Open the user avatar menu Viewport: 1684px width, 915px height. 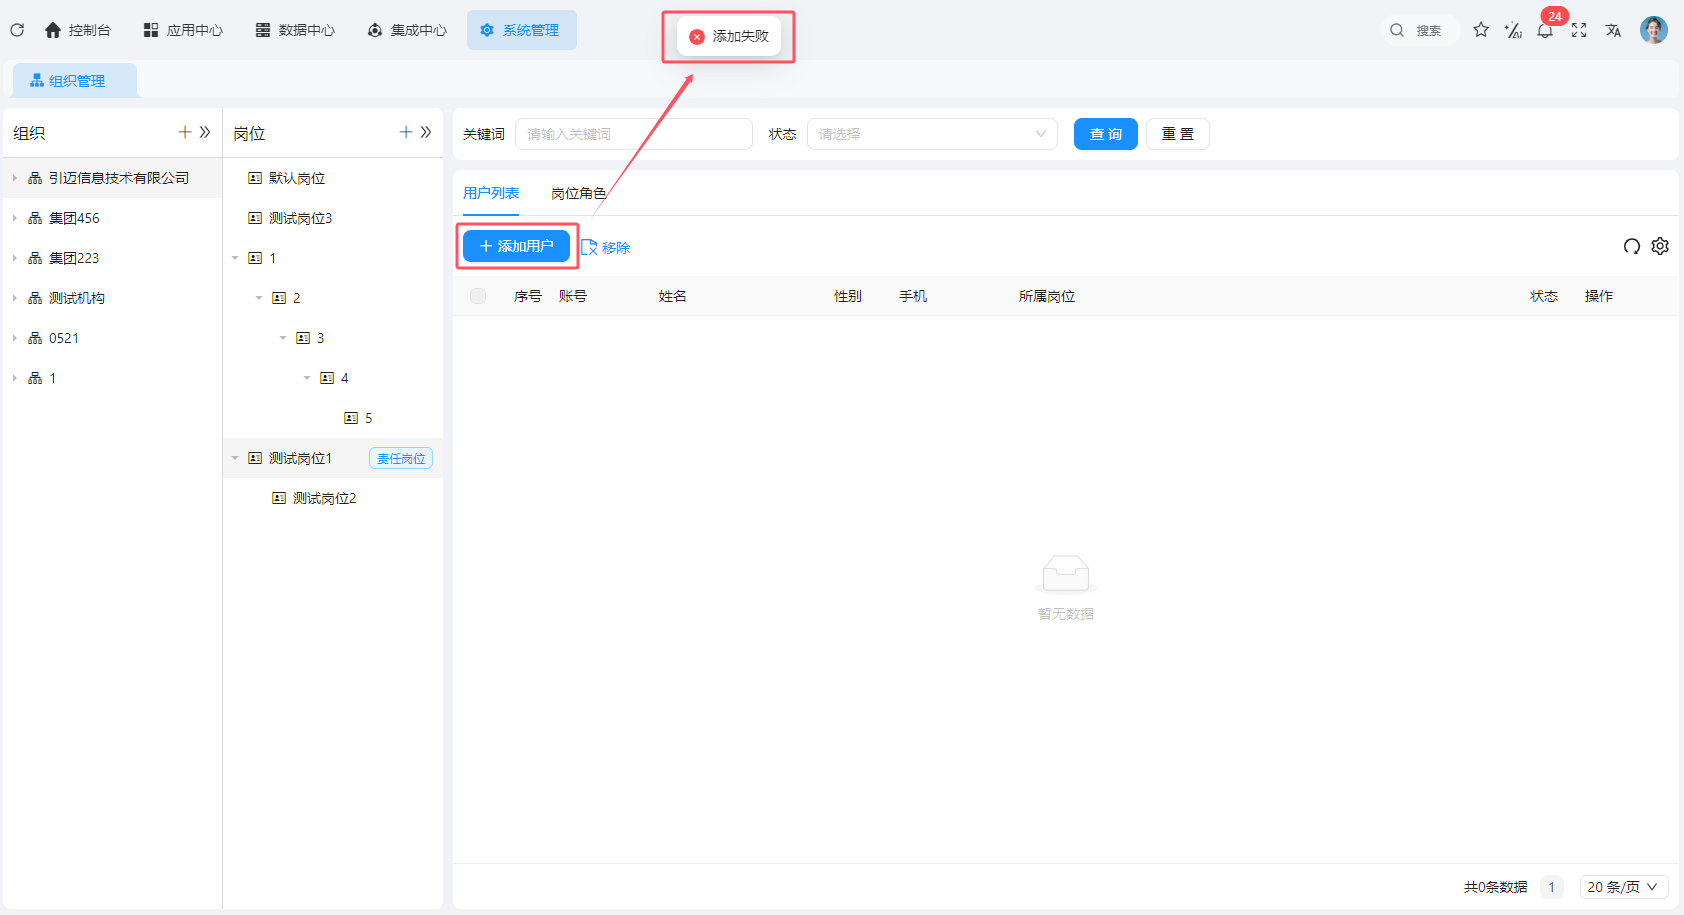(1654, 30)
